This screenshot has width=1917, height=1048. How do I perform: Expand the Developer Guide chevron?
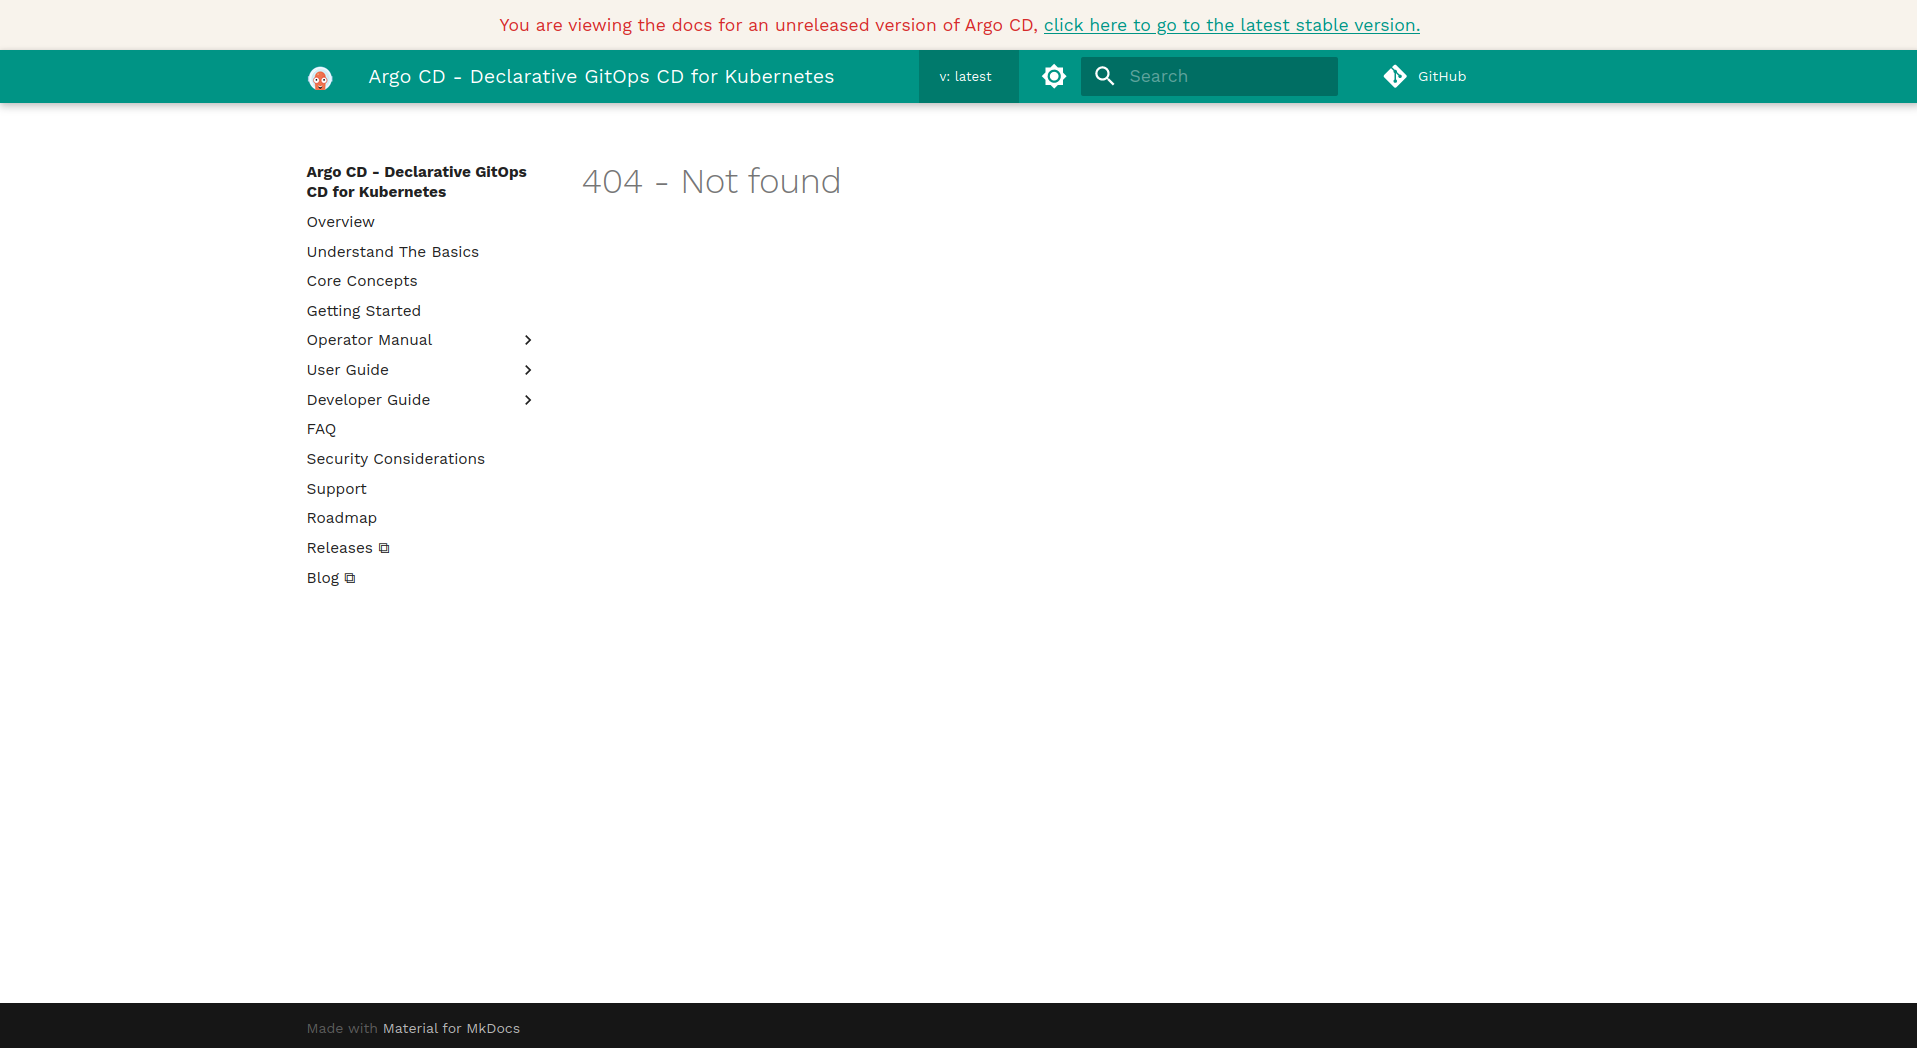click(x=528, y=400)
